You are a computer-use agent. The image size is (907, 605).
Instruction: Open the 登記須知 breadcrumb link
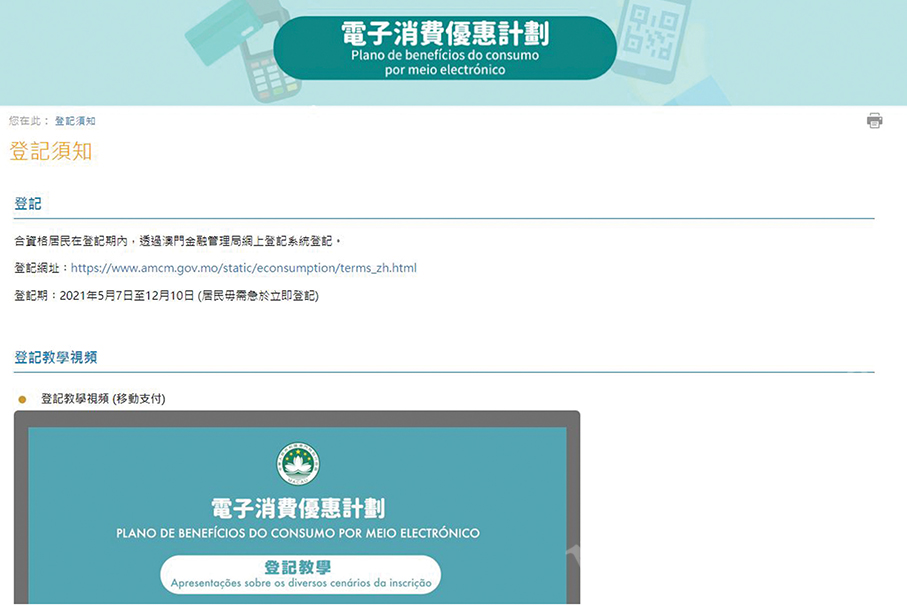[75, 121]
